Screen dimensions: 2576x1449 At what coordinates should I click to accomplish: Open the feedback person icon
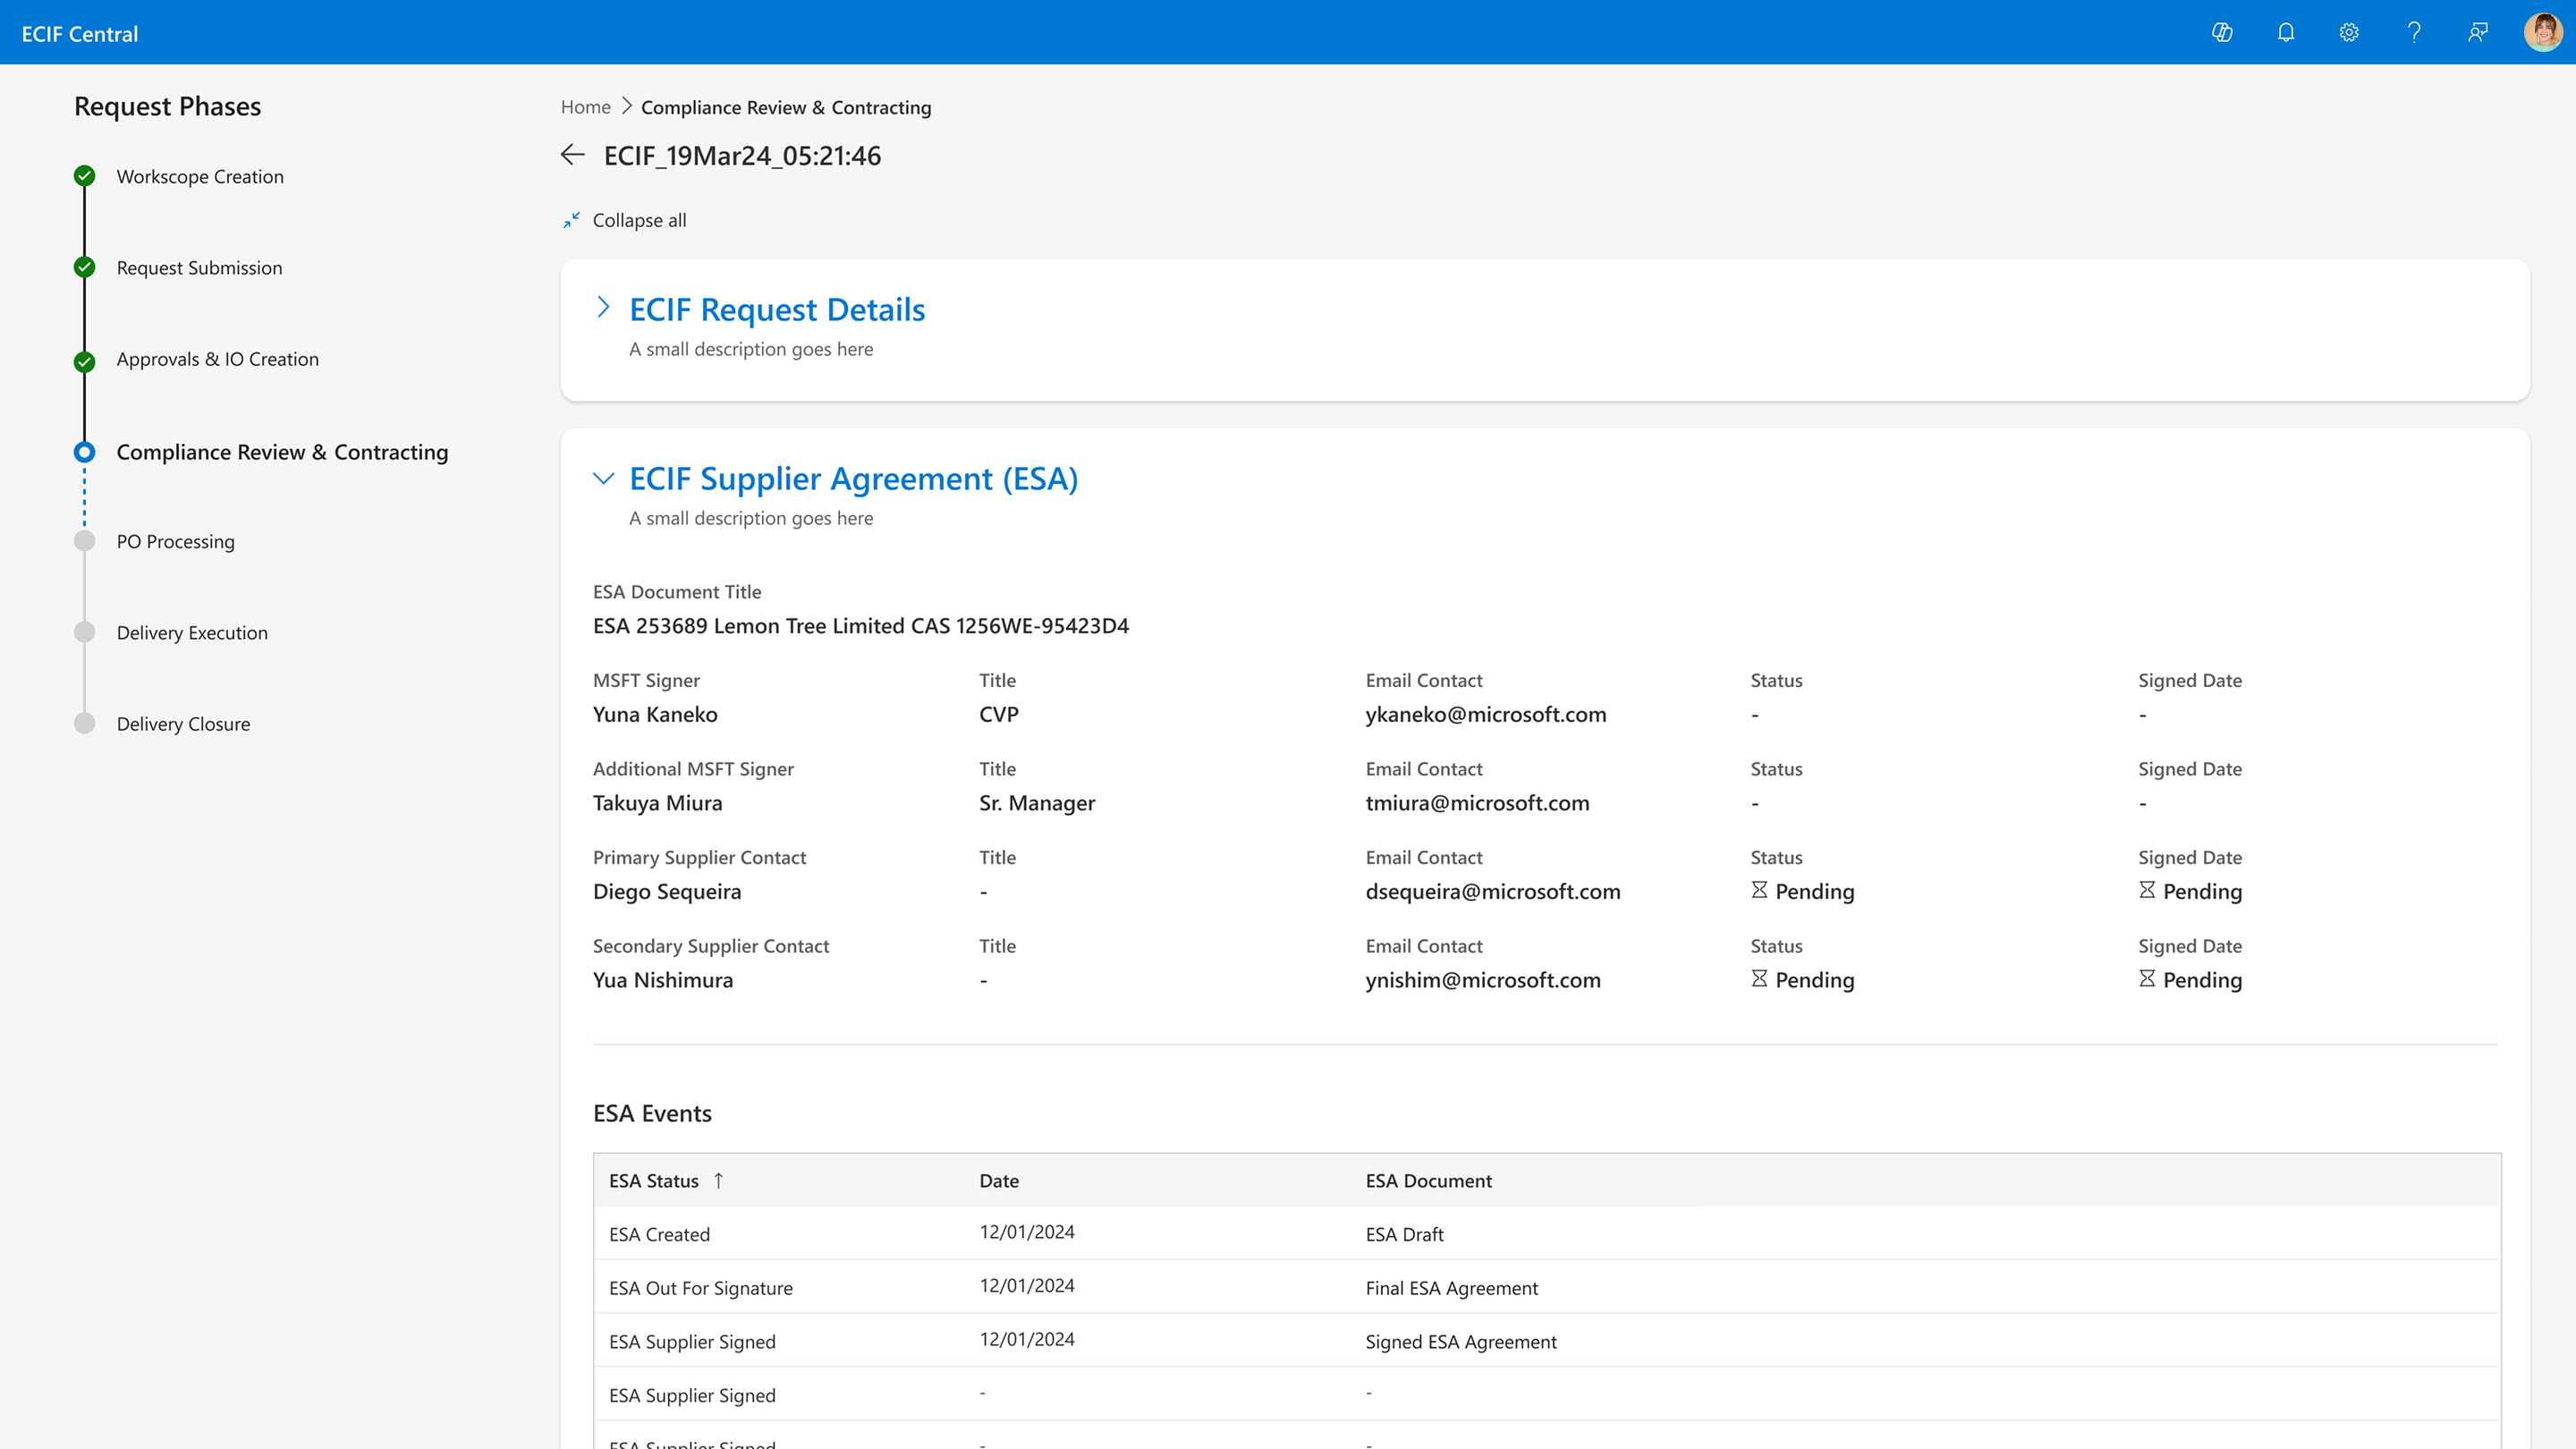point(2477,33)
